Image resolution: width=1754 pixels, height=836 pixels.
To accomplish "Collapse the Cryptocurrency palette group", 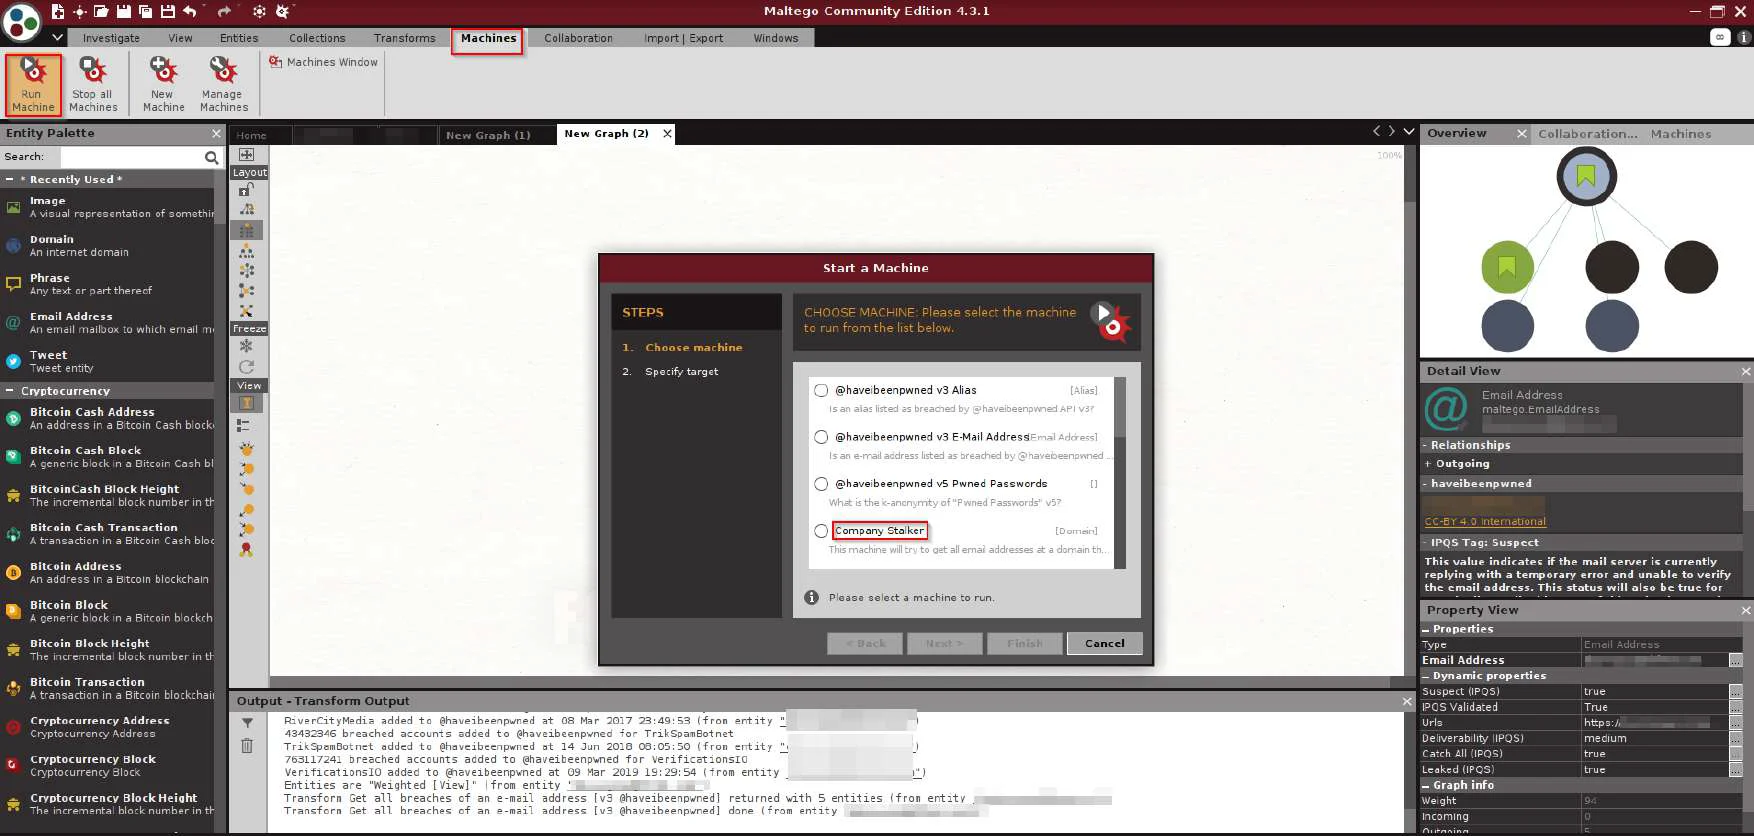I will (x=9, y=391).
